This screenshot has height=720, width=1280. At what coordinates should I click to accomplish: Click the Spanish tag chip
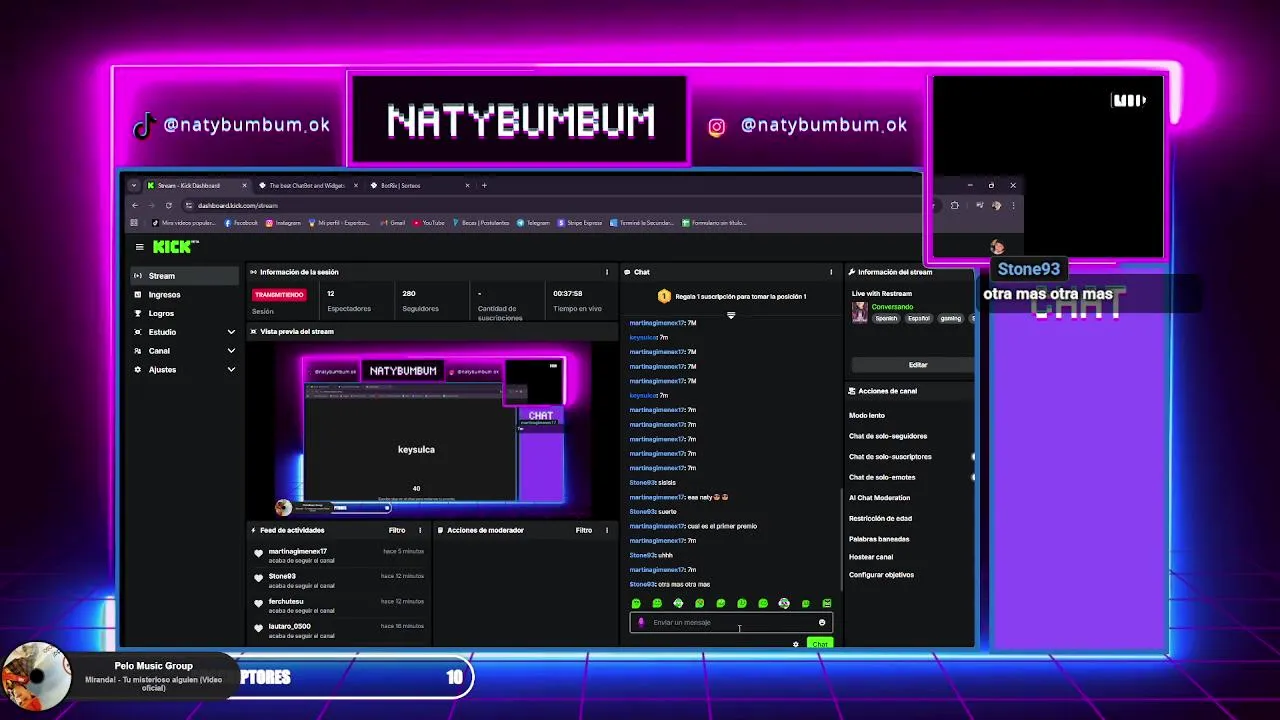887,318
